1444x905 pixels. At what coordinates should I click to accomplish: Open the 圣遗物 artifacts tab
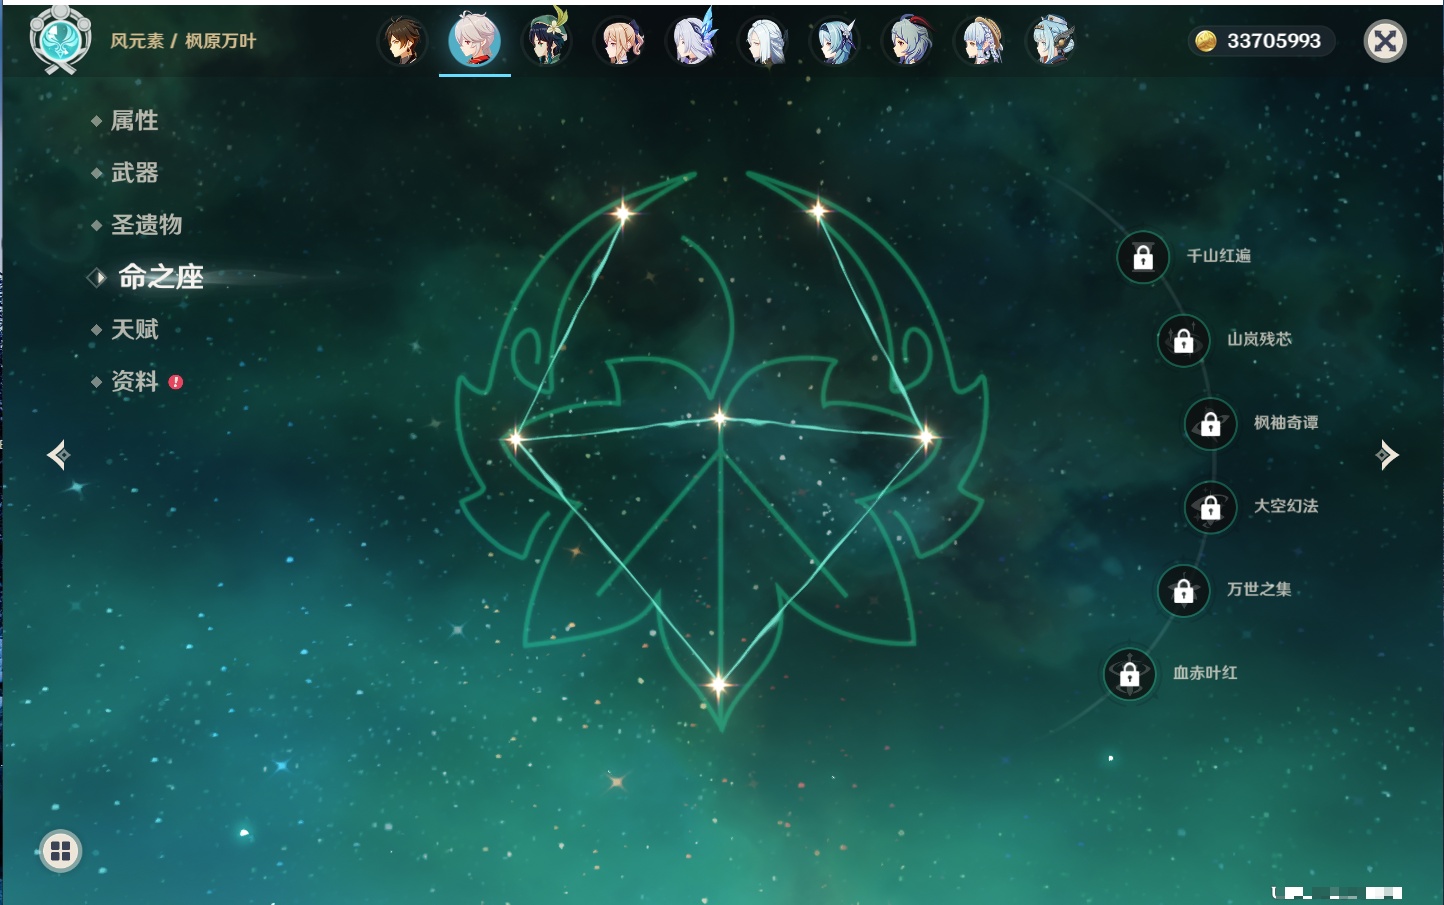(x=146, y=225)
